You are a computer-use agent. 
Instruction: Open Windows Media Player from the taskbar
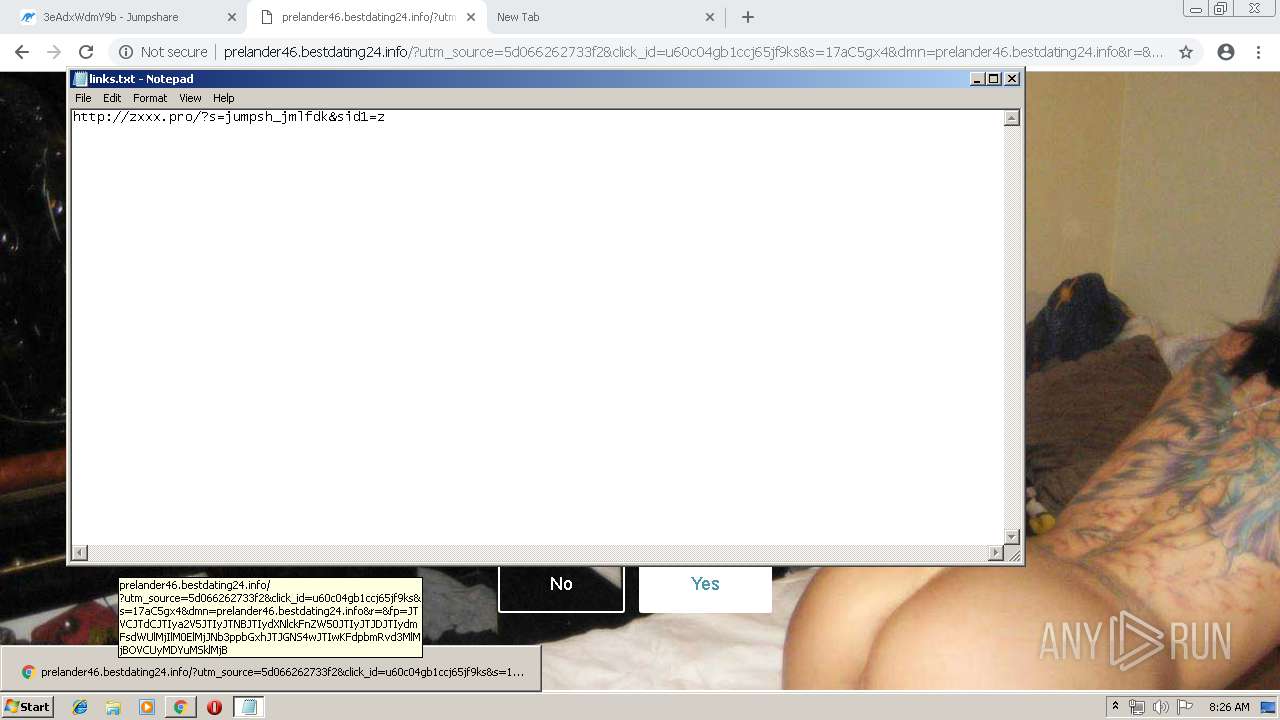[147, 707]
